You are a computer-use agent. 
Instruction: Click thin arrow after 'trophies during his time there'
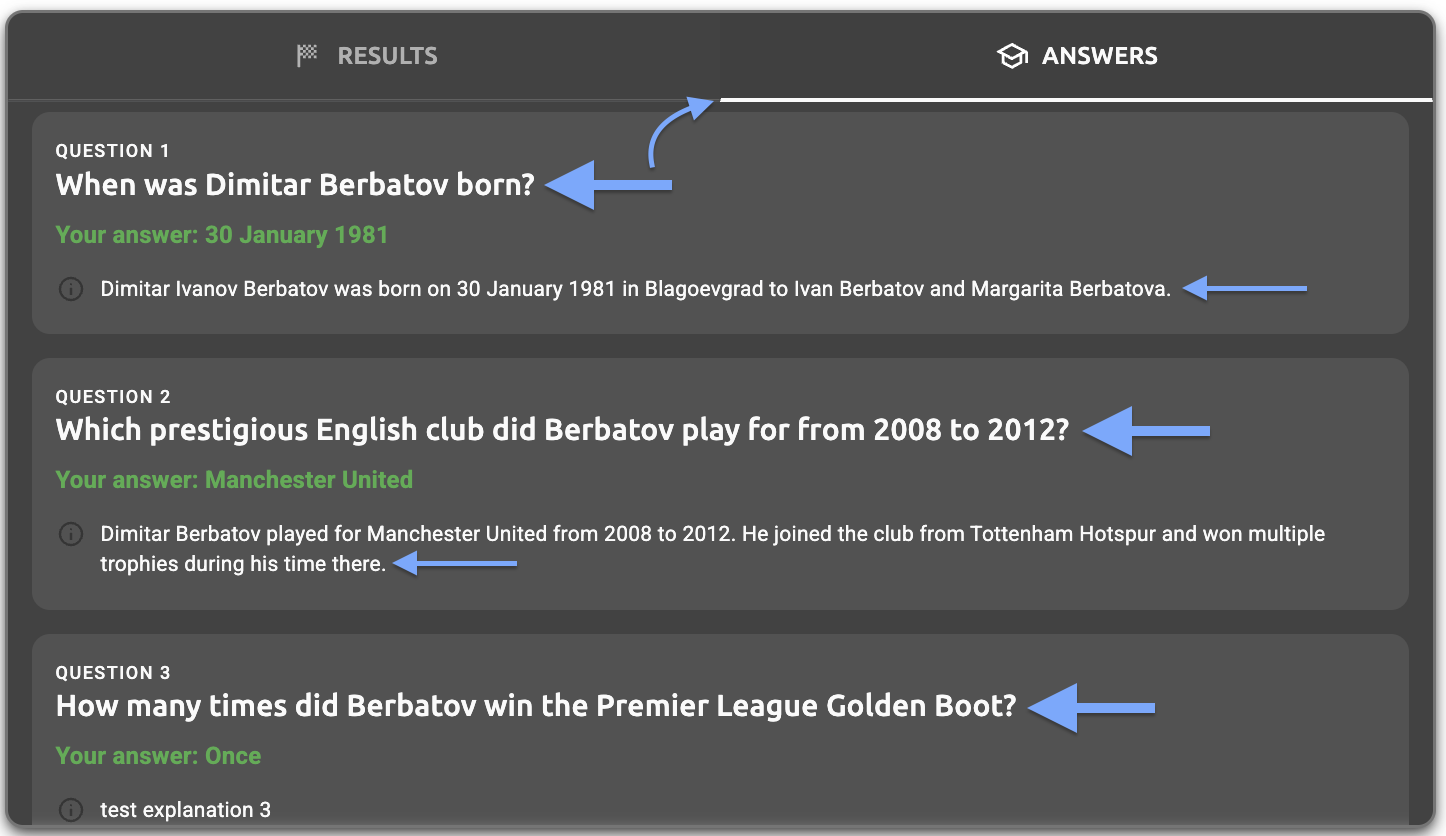pyautogui.click(x=455, y=565)
